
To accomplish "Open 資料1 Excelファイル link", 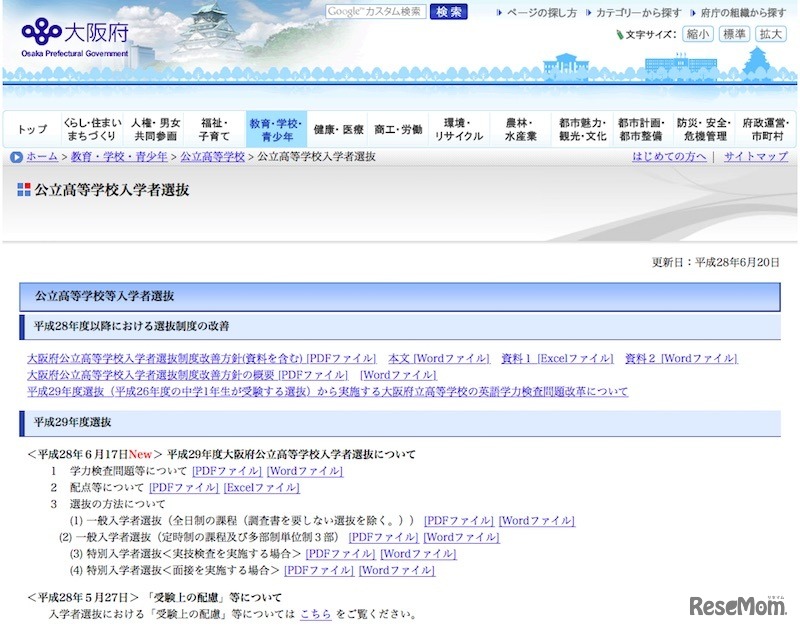I will tap(557, 358).
